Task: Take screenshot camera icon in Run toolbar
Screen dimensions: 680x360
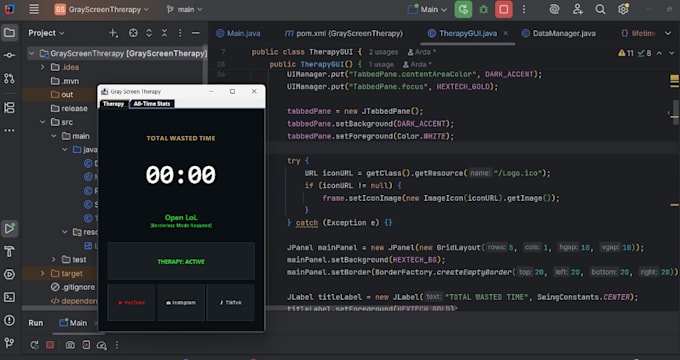Action: [x=70, y=345]
